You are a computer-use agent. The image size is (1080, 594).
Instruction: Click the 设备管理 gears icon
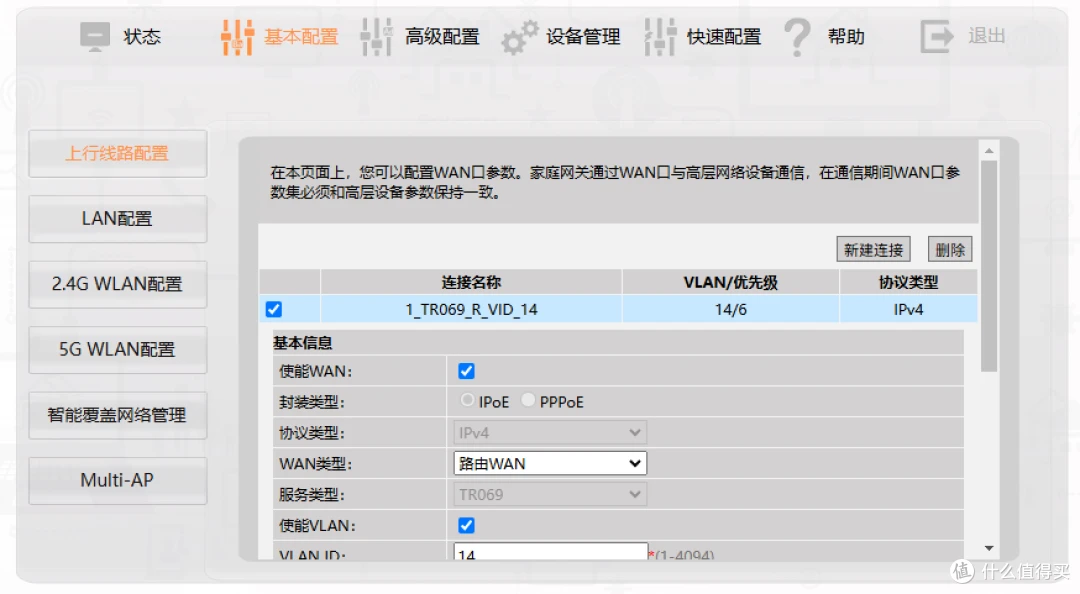click(x=519, y=37)
